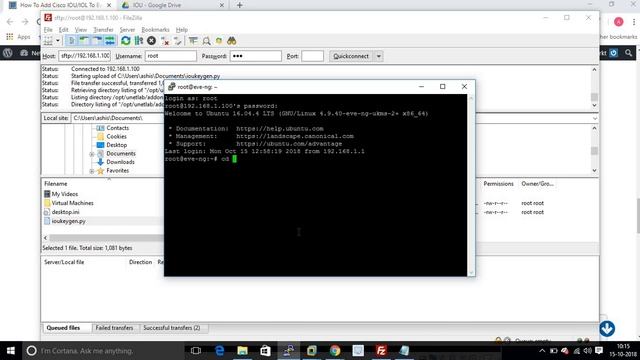Sort local list by Filename header

56,184
